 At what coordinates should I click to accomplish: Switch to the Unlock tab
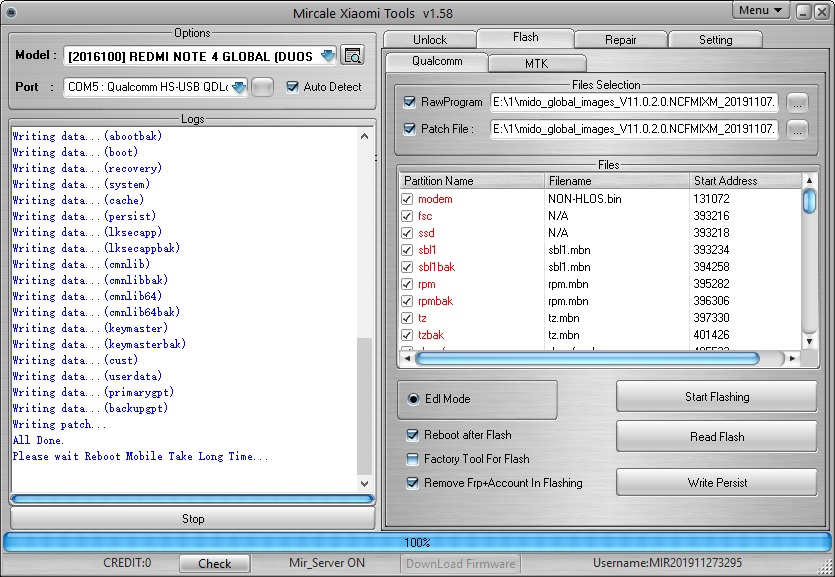[x=430, y=40]
